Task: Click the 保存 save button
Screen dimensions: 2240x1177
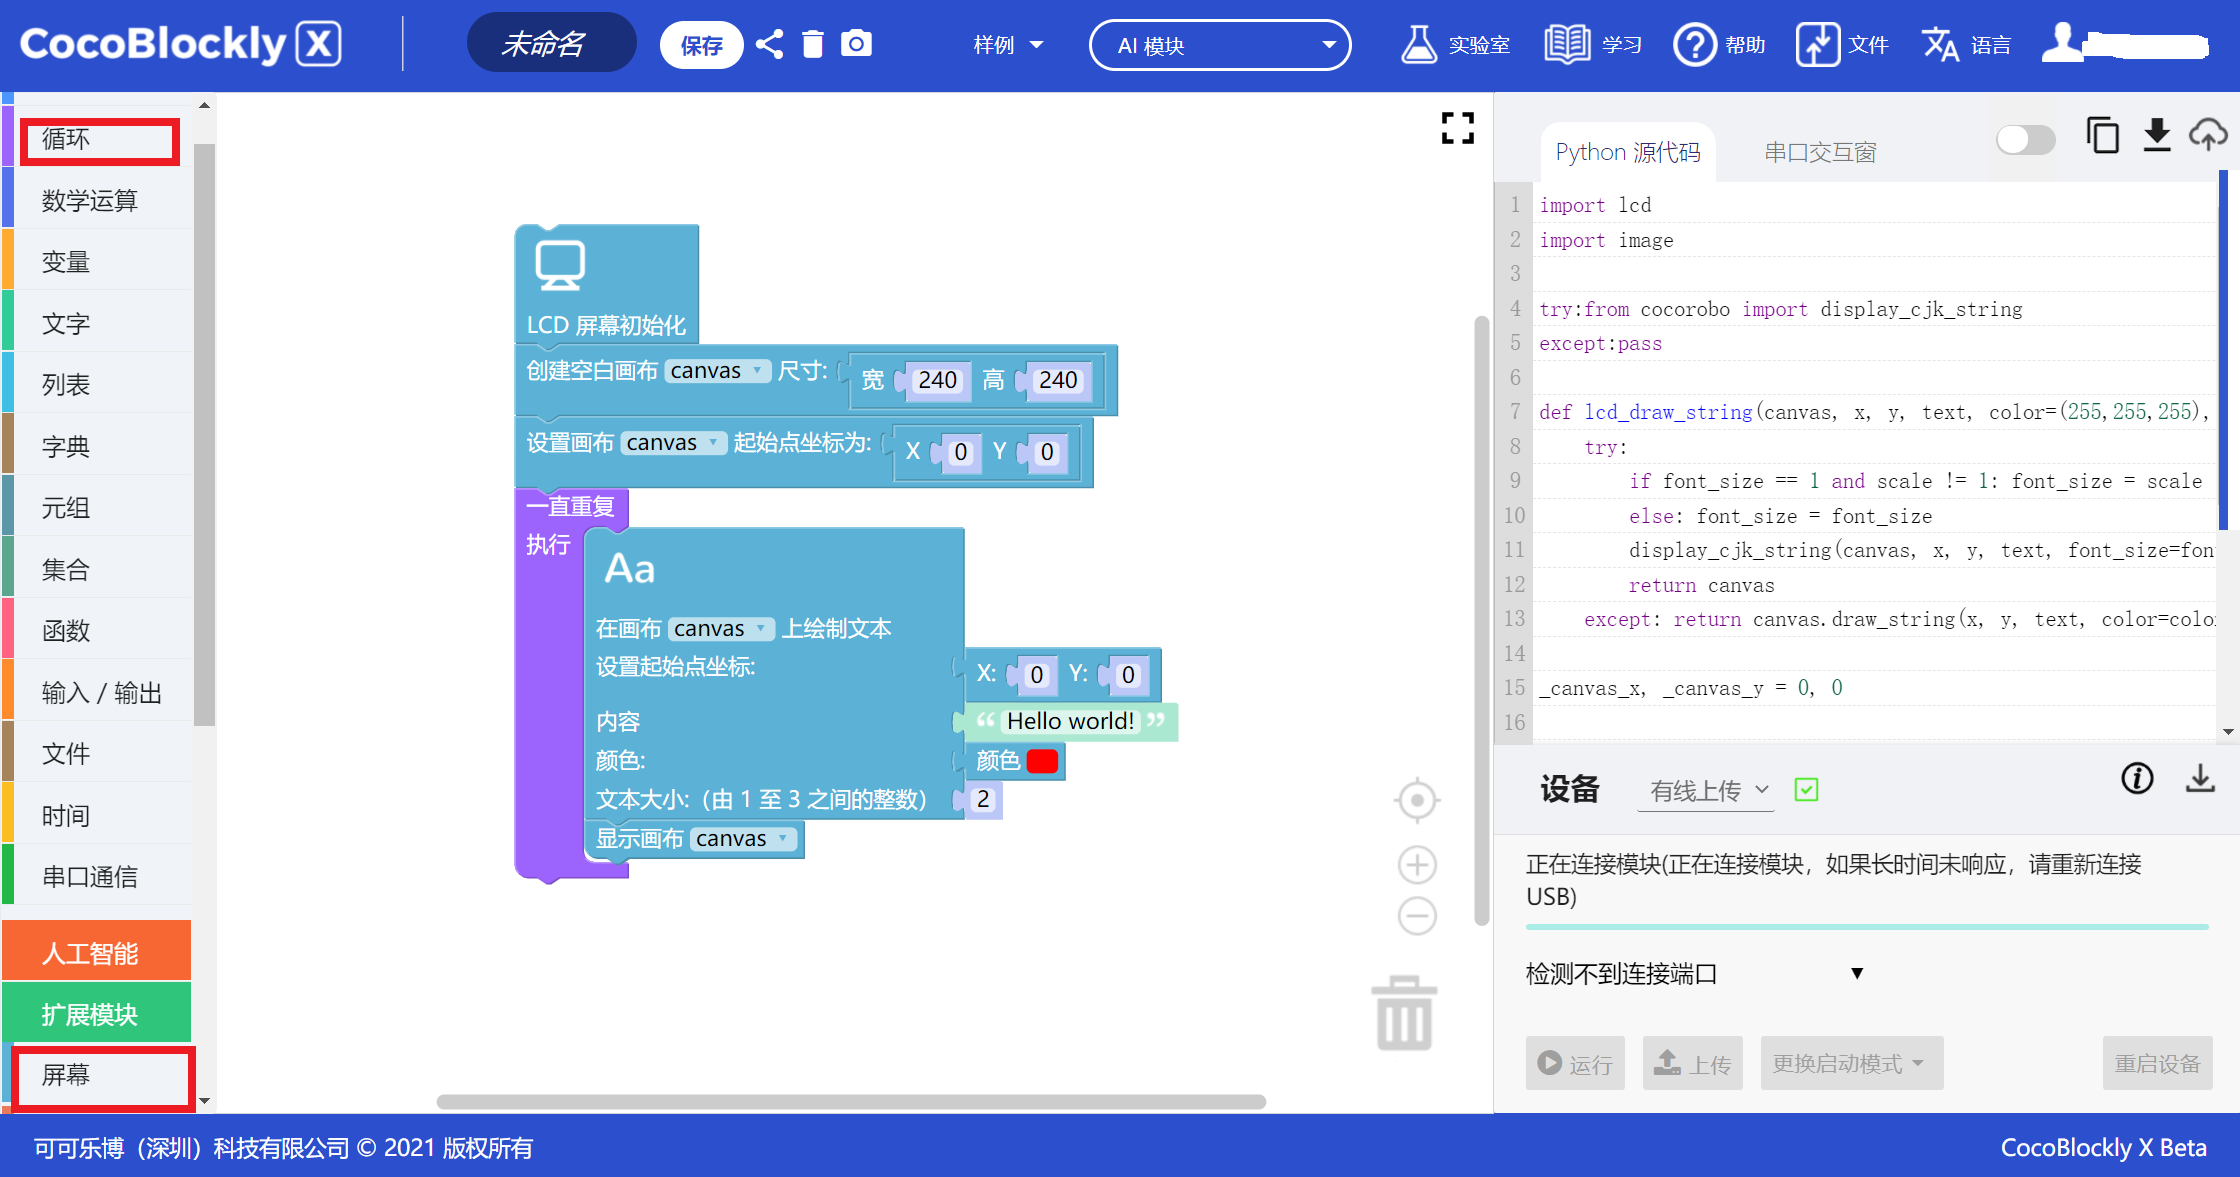Action: point(701,45)
